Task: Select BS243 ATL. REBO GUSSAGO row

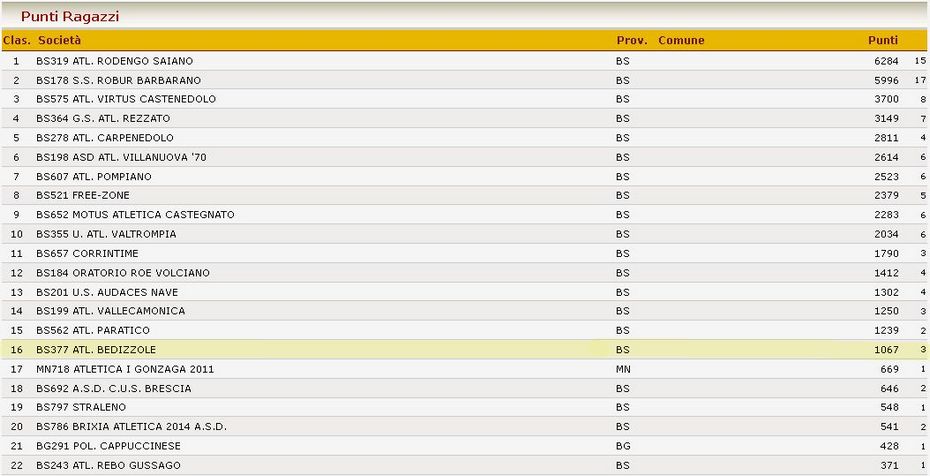Action: point(465,465)
